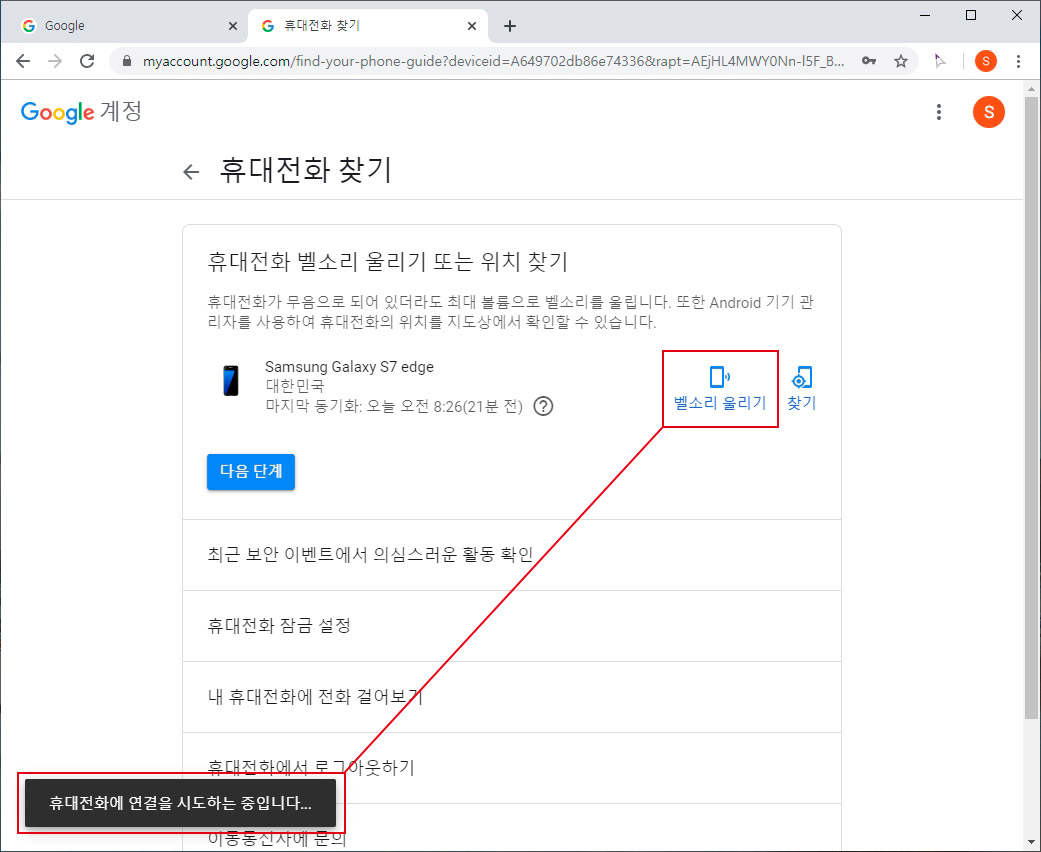
Task: Click the browser back arrow
Action: coord(23,61)
